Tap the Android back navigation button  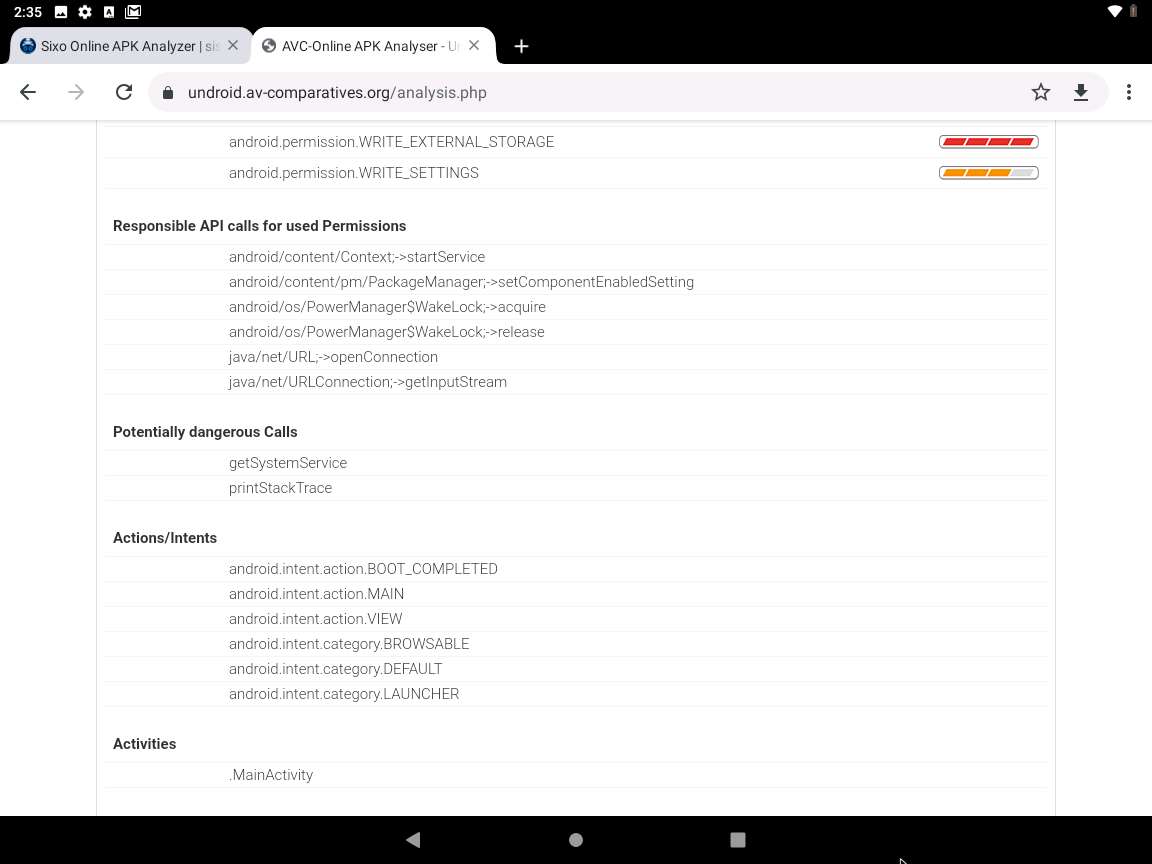point(413,840)
